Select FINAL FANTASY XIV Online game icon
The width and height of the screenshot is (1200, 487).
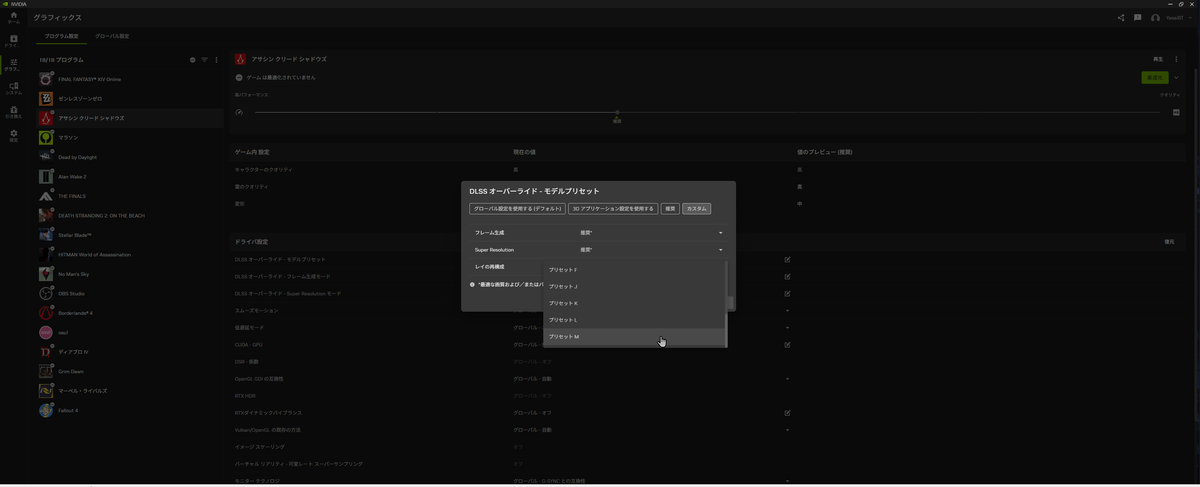pos(46,79)
